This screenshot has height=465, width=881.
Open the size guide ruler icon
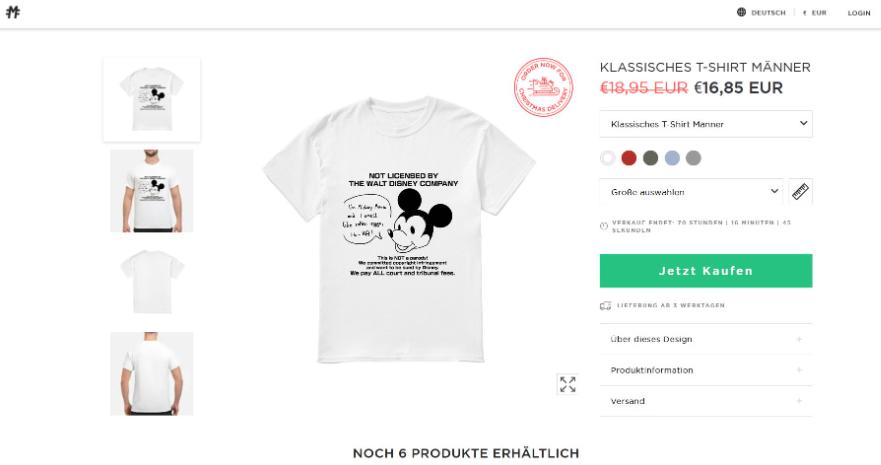pos(800,192)
